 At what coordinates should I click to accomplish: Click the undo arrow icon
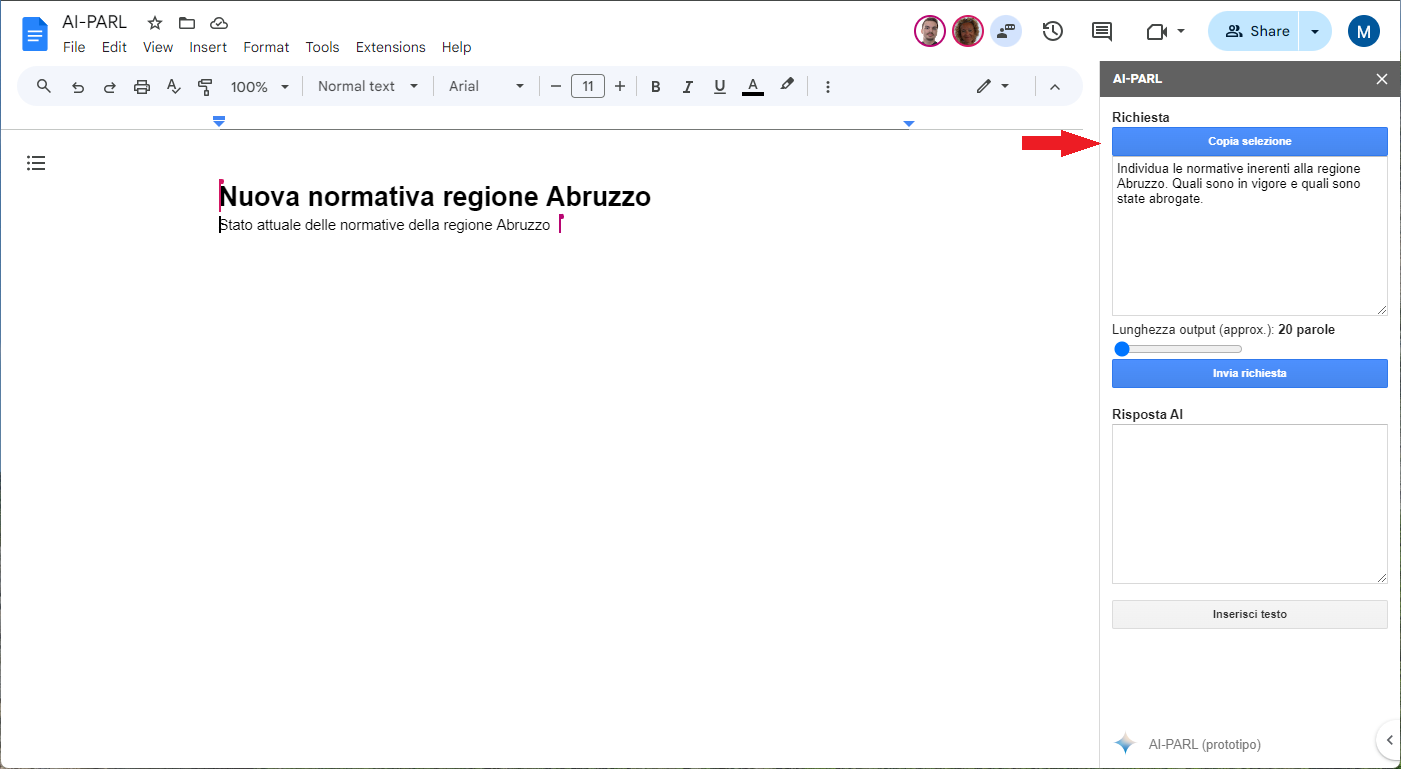pos(78,87)
